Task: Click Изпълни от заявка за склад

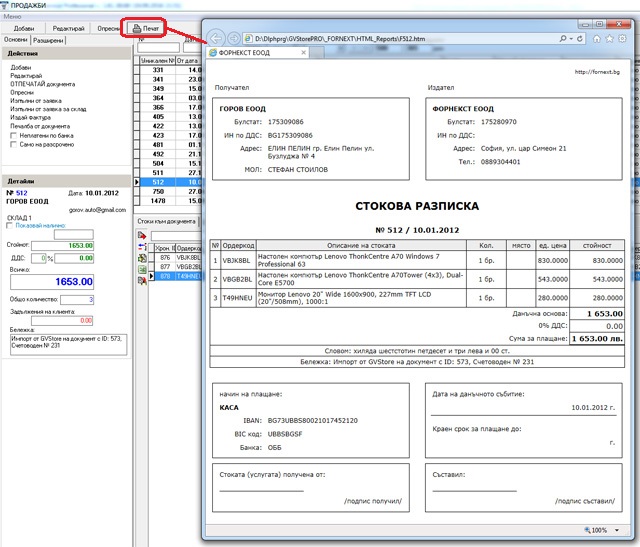Action: click(48, 109)
